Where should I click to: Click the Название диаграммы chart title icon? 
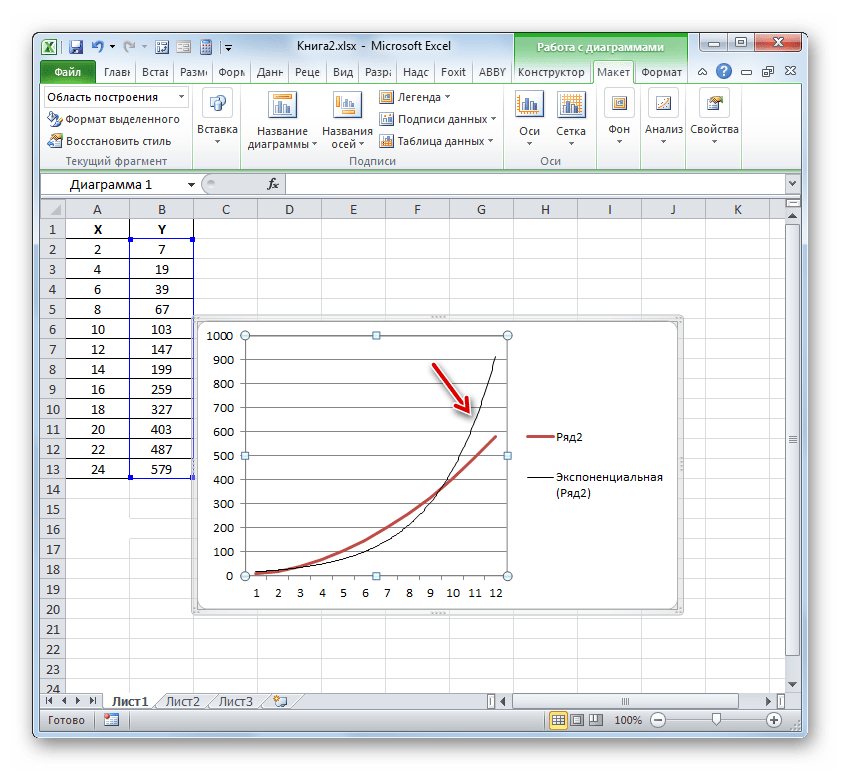click(x=282, y=105)
